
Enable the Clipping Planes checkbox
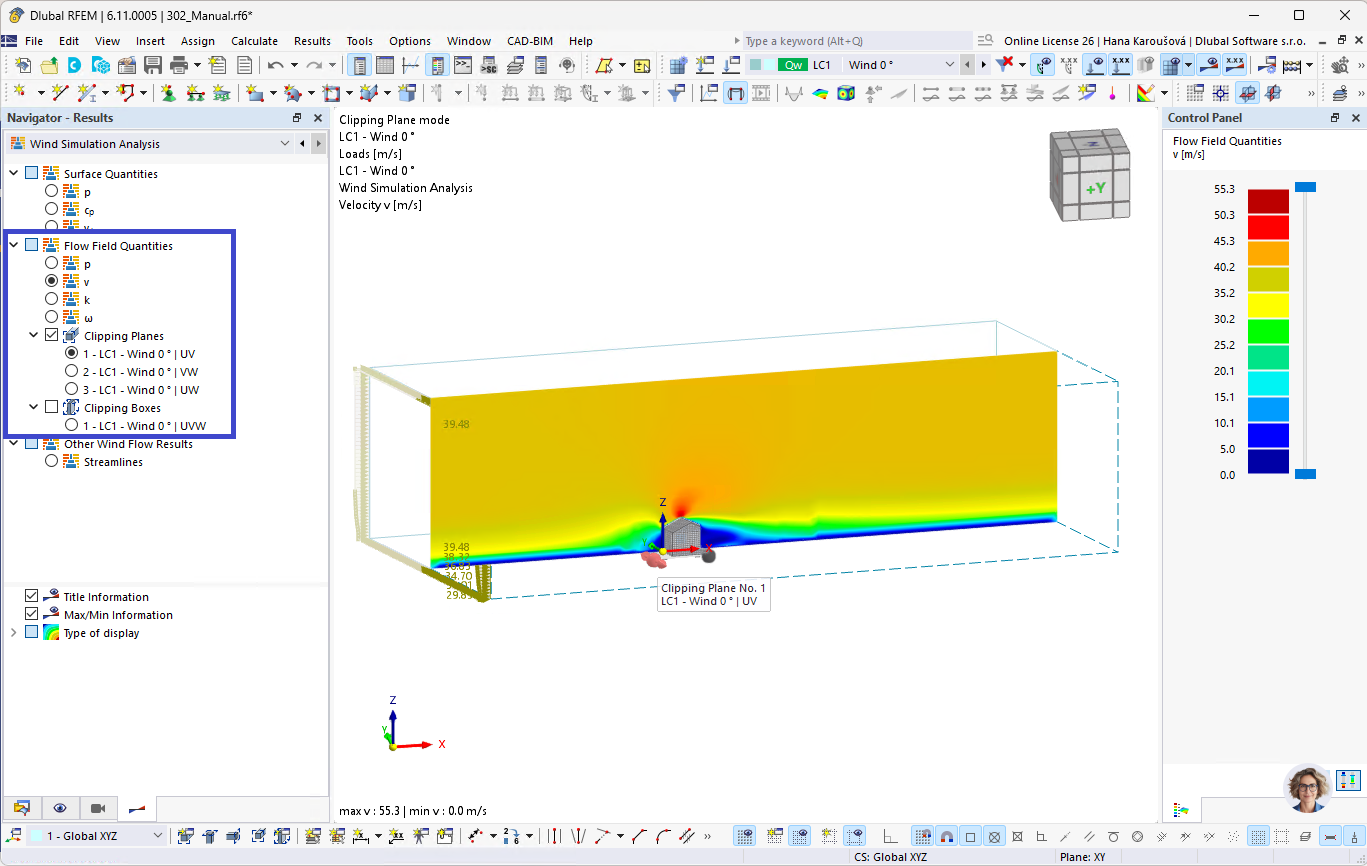pos(49,335)
